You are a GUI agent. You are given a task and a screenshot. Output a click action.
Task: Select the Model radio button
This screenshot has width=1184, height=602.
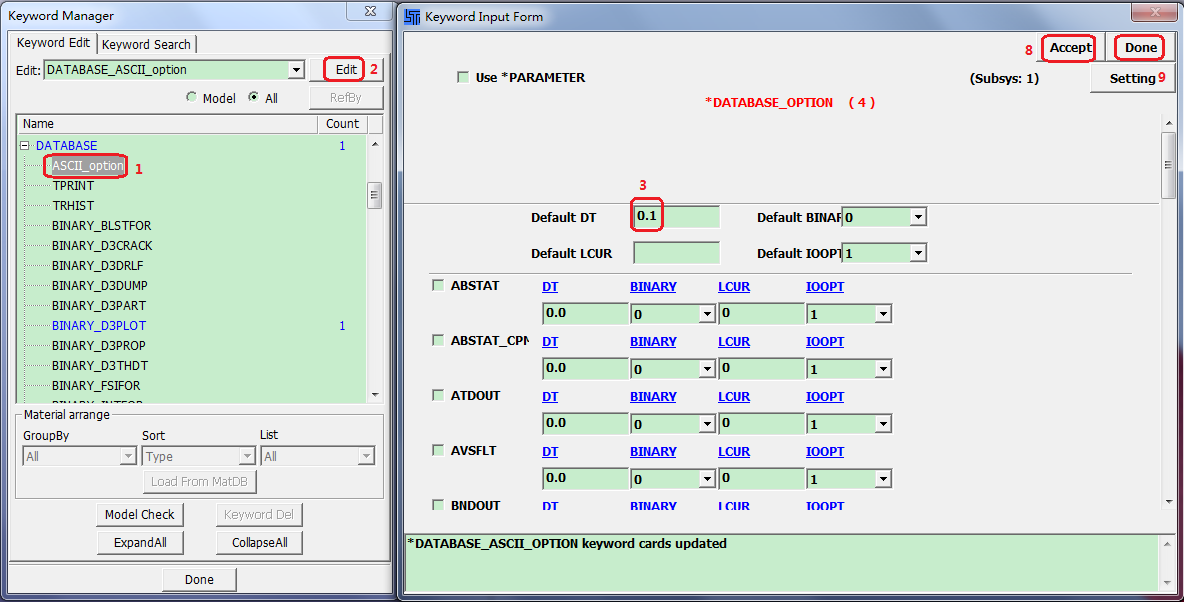click(192, 98)
